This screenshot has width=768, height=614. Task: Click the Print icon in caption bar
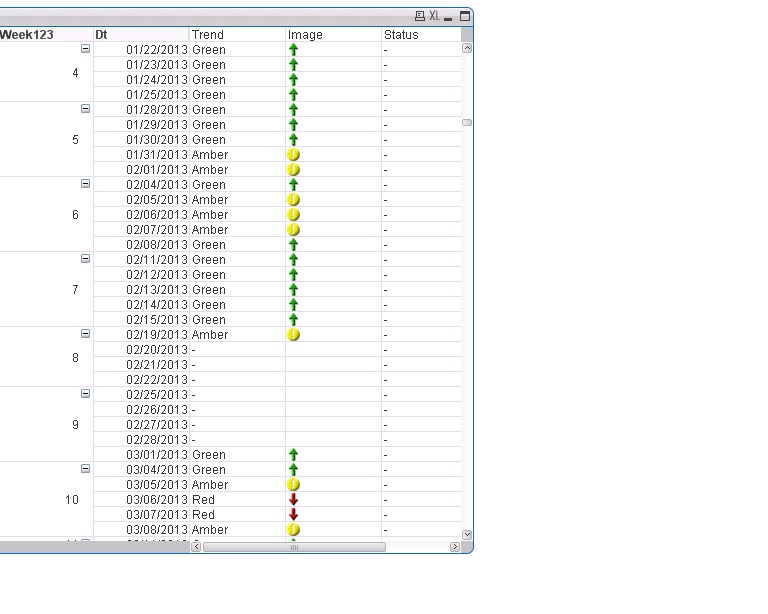click(420, 16)
